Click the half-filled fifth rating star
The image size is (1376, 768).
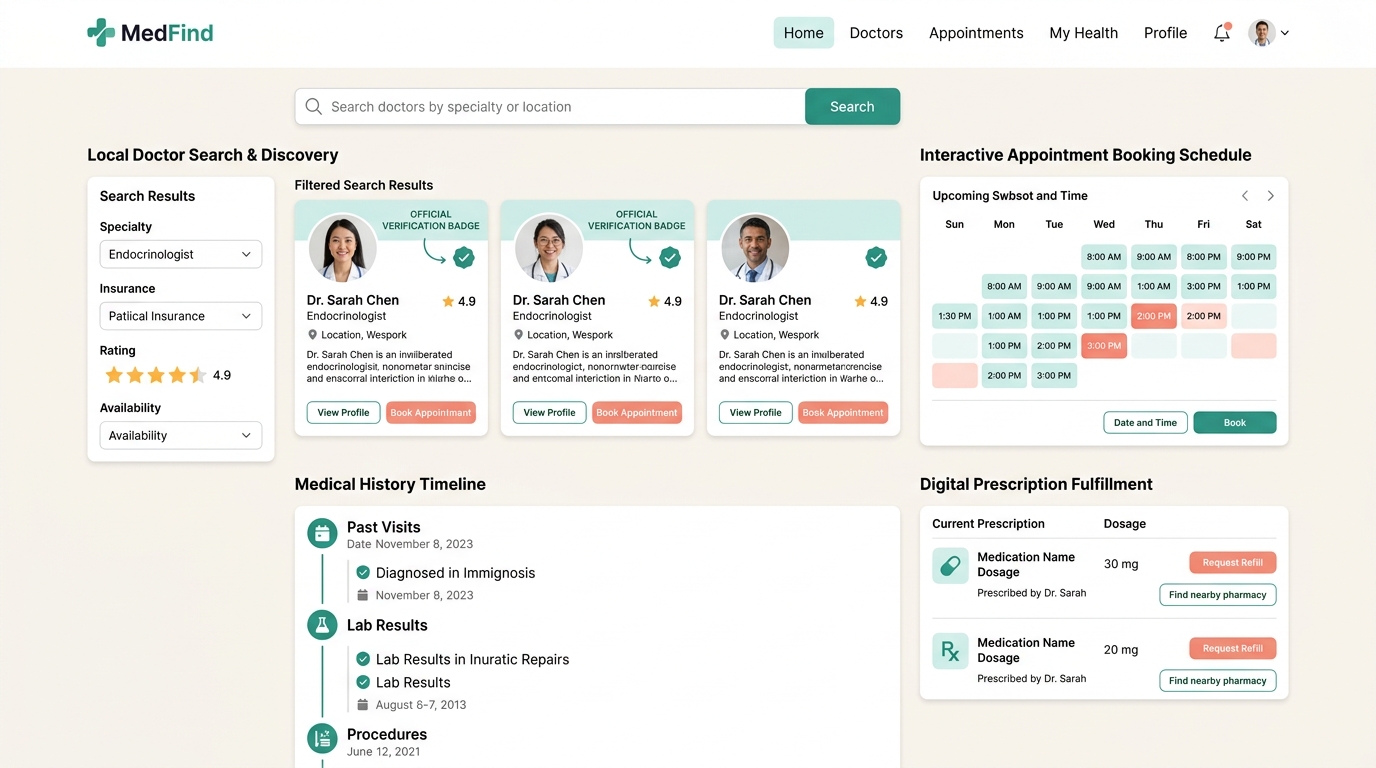pyautogui.click(x=198, y=375)
